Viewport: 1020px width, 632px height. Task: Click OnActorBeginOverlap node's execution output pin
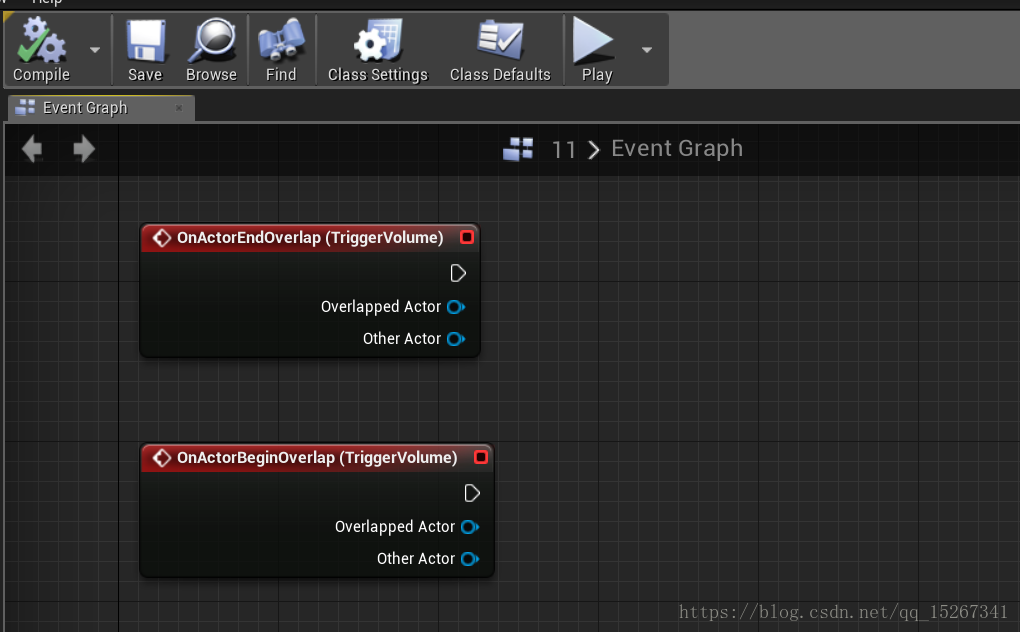(x=472, y=493)
